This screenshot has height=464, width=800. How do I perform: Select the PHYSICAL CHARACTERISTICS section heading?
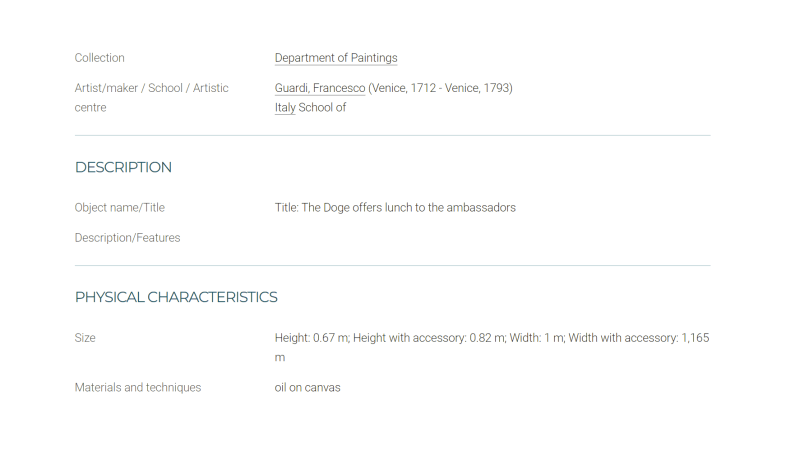coord(176,297)
